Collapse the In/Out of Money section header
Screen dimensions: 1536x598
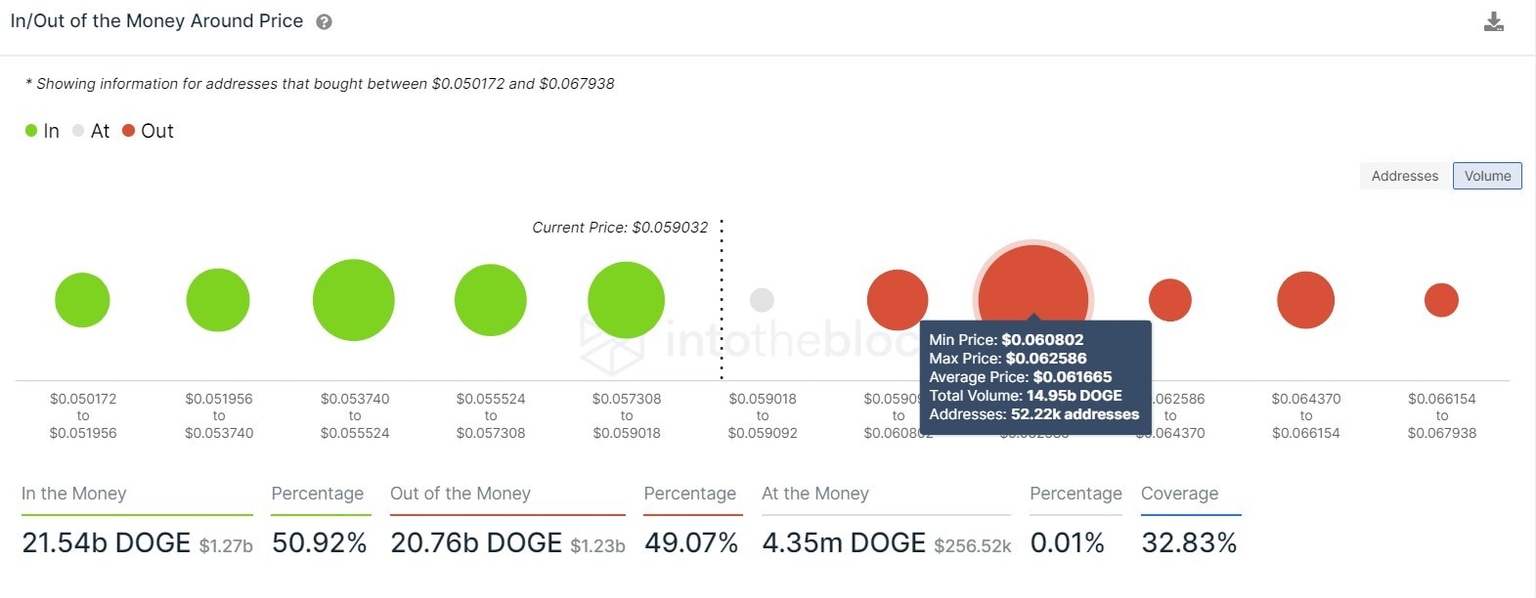coord(156,20)
